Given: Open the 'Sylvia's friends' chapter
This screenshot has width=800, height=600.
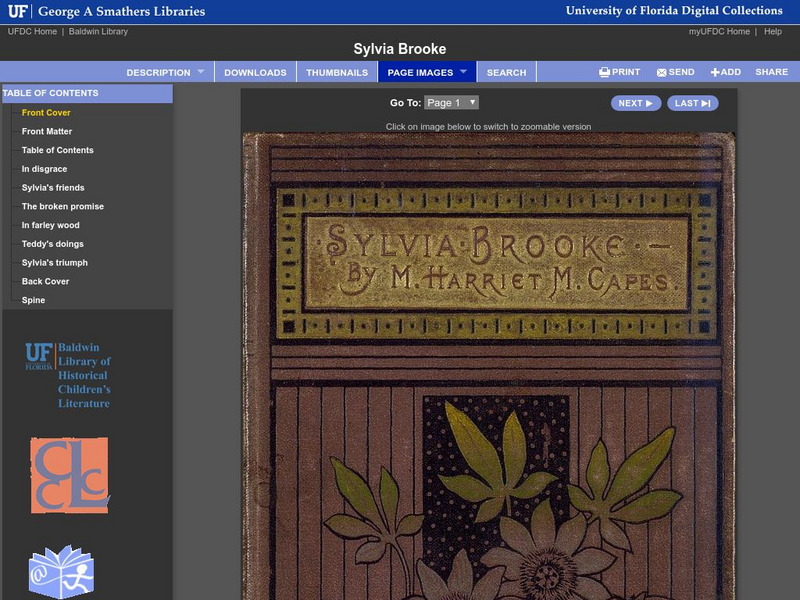Looking at the screenshot, I should 53,188.
